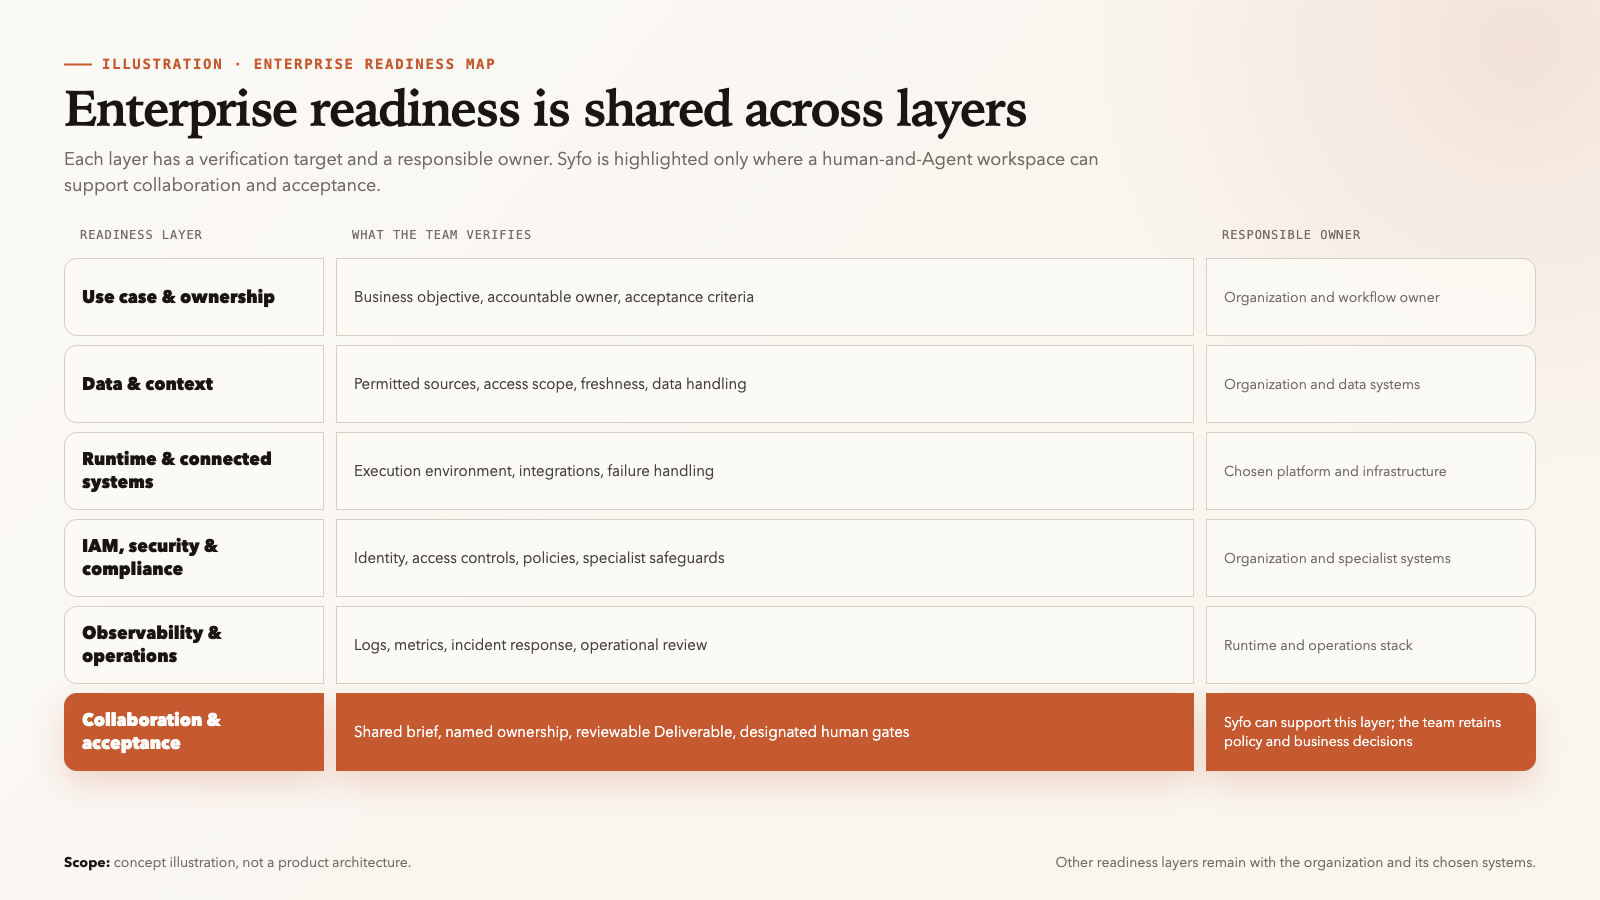Click the headline 'Enterprise readiness is shared across layers'
Viewport: 1600px width, 900px height.
pos(545,110)
